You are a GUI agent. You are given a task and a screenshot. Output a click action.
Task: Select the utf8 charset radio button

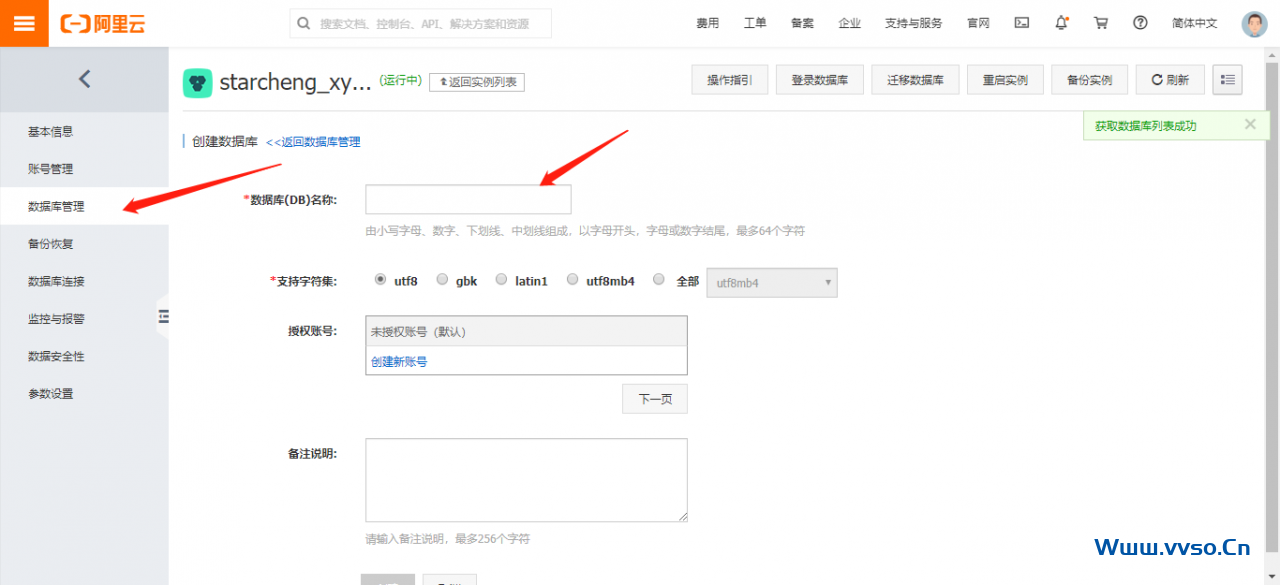click(380, 280)
